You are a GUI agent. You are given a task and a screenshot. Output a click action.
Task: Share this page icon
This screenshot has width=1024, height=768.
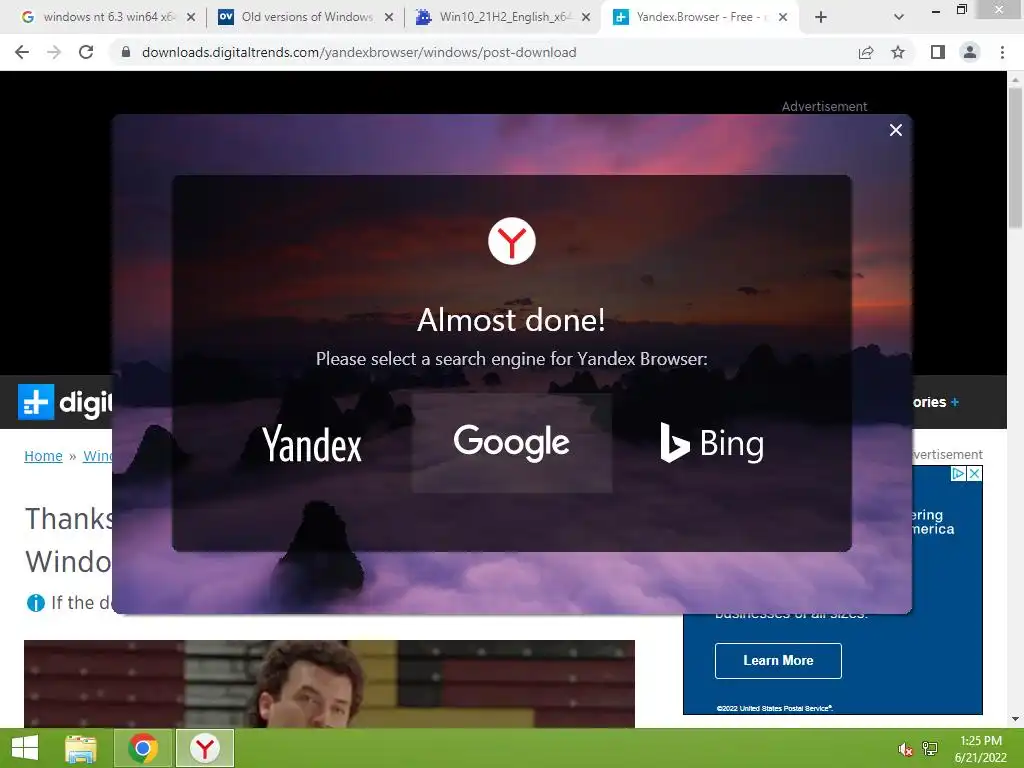(x=866, y=52)
